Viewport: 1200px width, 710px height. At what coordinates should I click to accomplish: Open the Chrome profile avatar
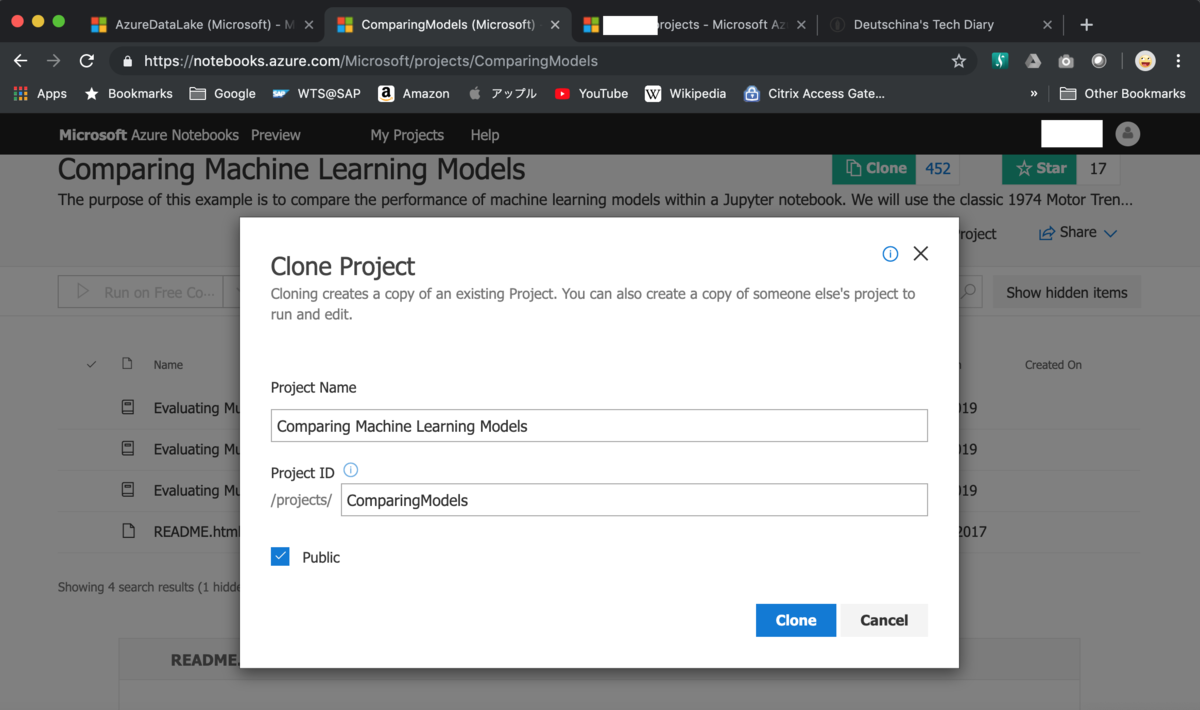click(1145, 61)
